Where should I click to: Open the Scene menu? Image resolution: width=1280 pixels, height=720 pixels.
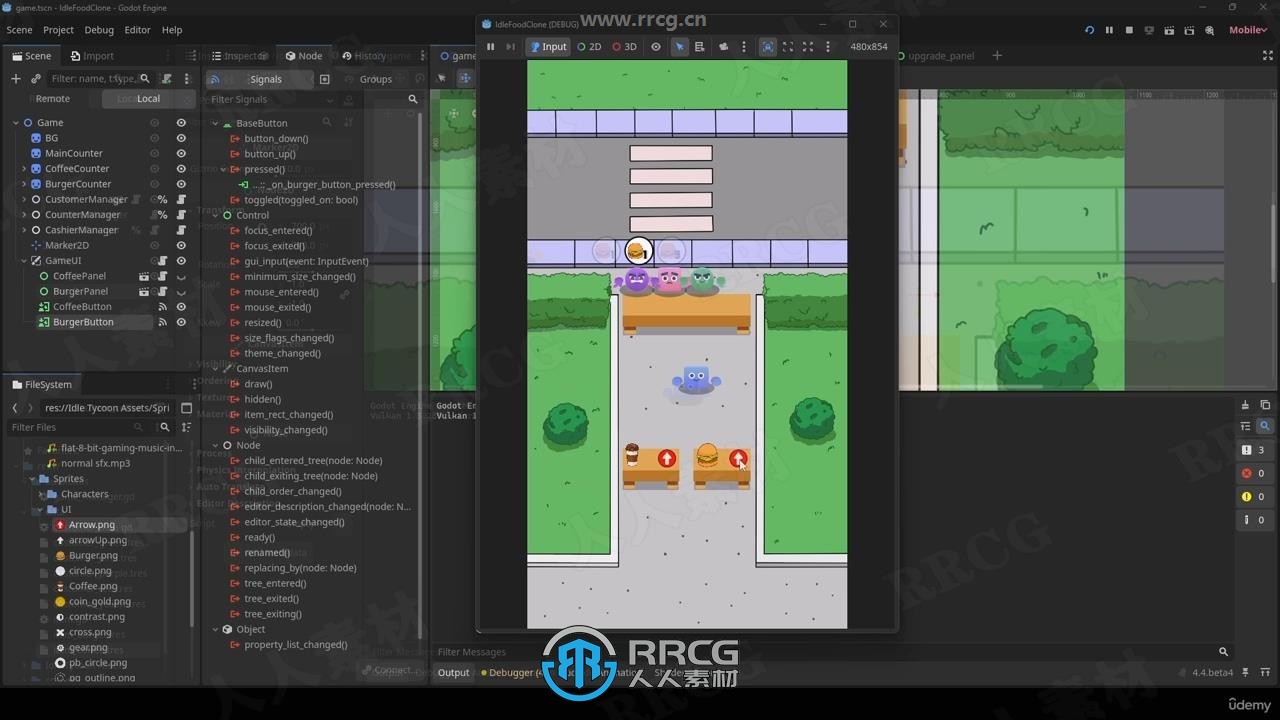click(x=19, y=30)
